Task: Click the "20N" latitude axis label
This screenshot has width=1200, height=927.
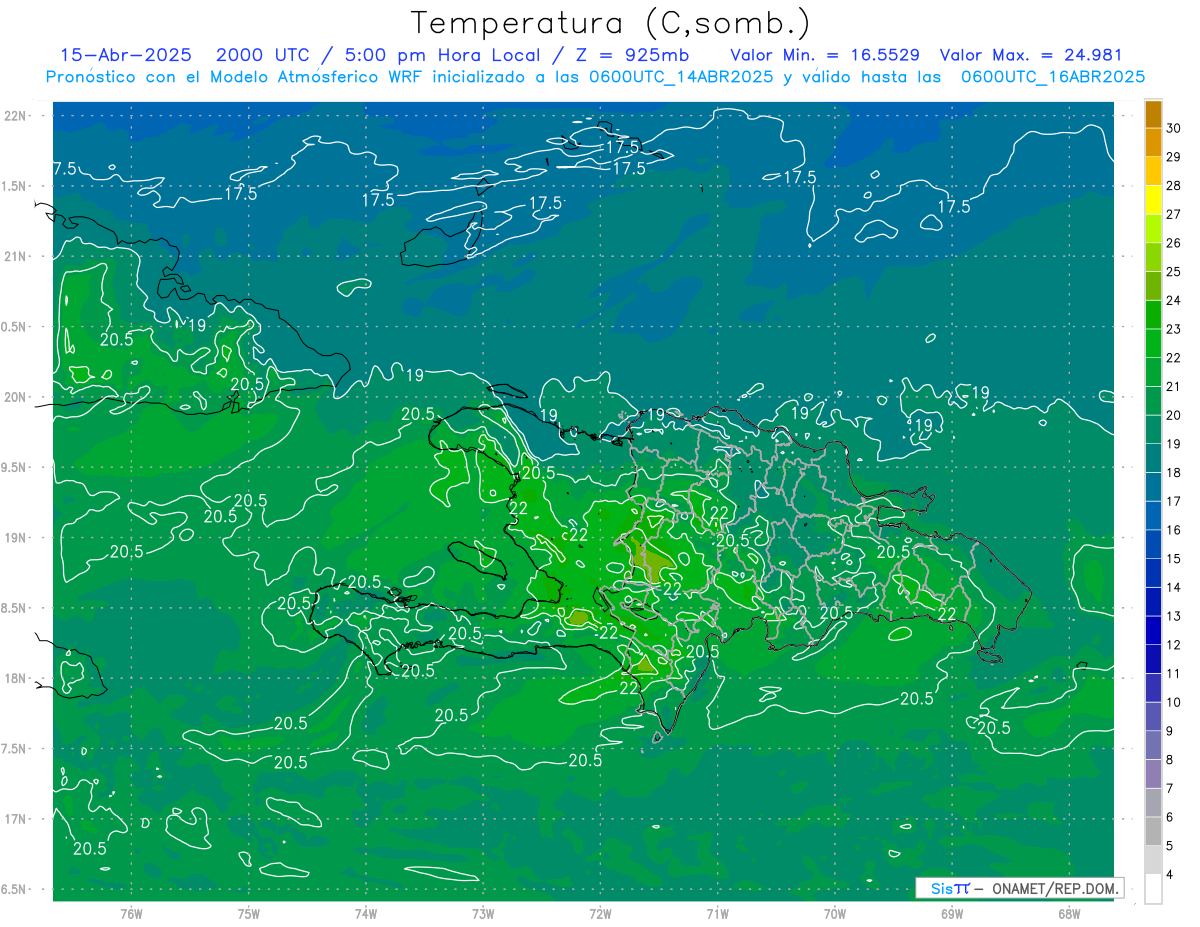Action: point(16,397)
